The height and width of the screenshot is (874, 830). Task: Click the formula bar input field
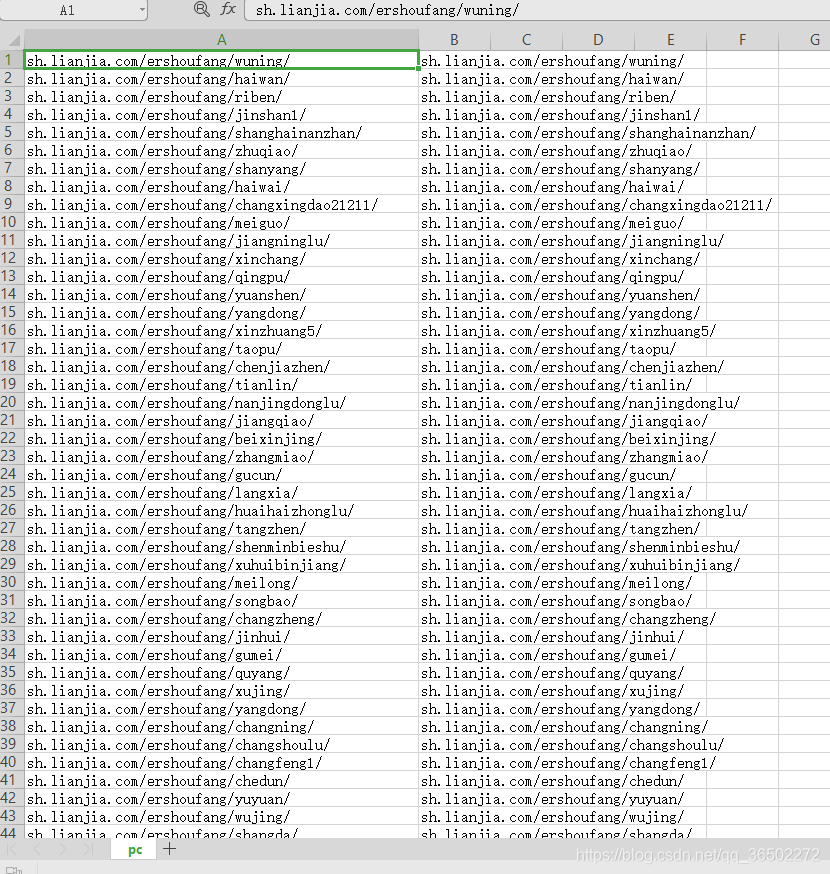click(537, 10)
